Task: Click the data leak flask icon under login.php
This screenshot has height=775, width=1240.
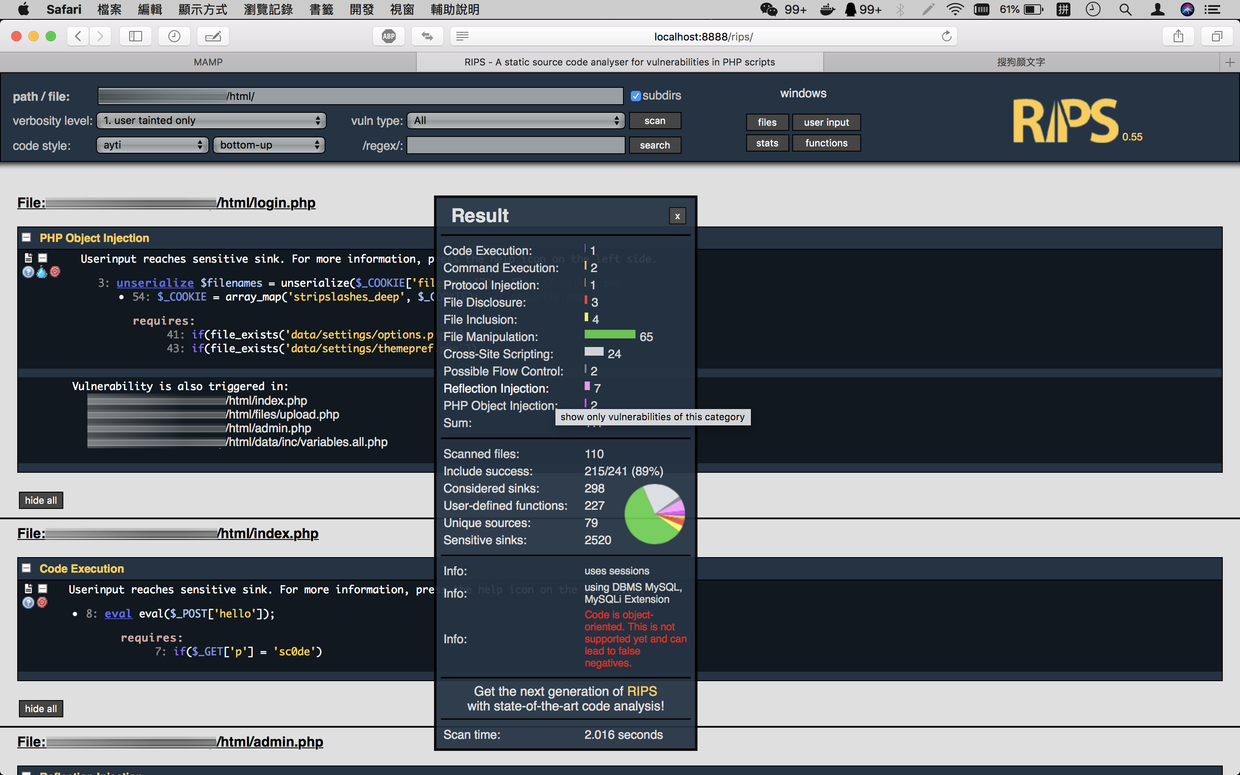Action: click(41, 272)
